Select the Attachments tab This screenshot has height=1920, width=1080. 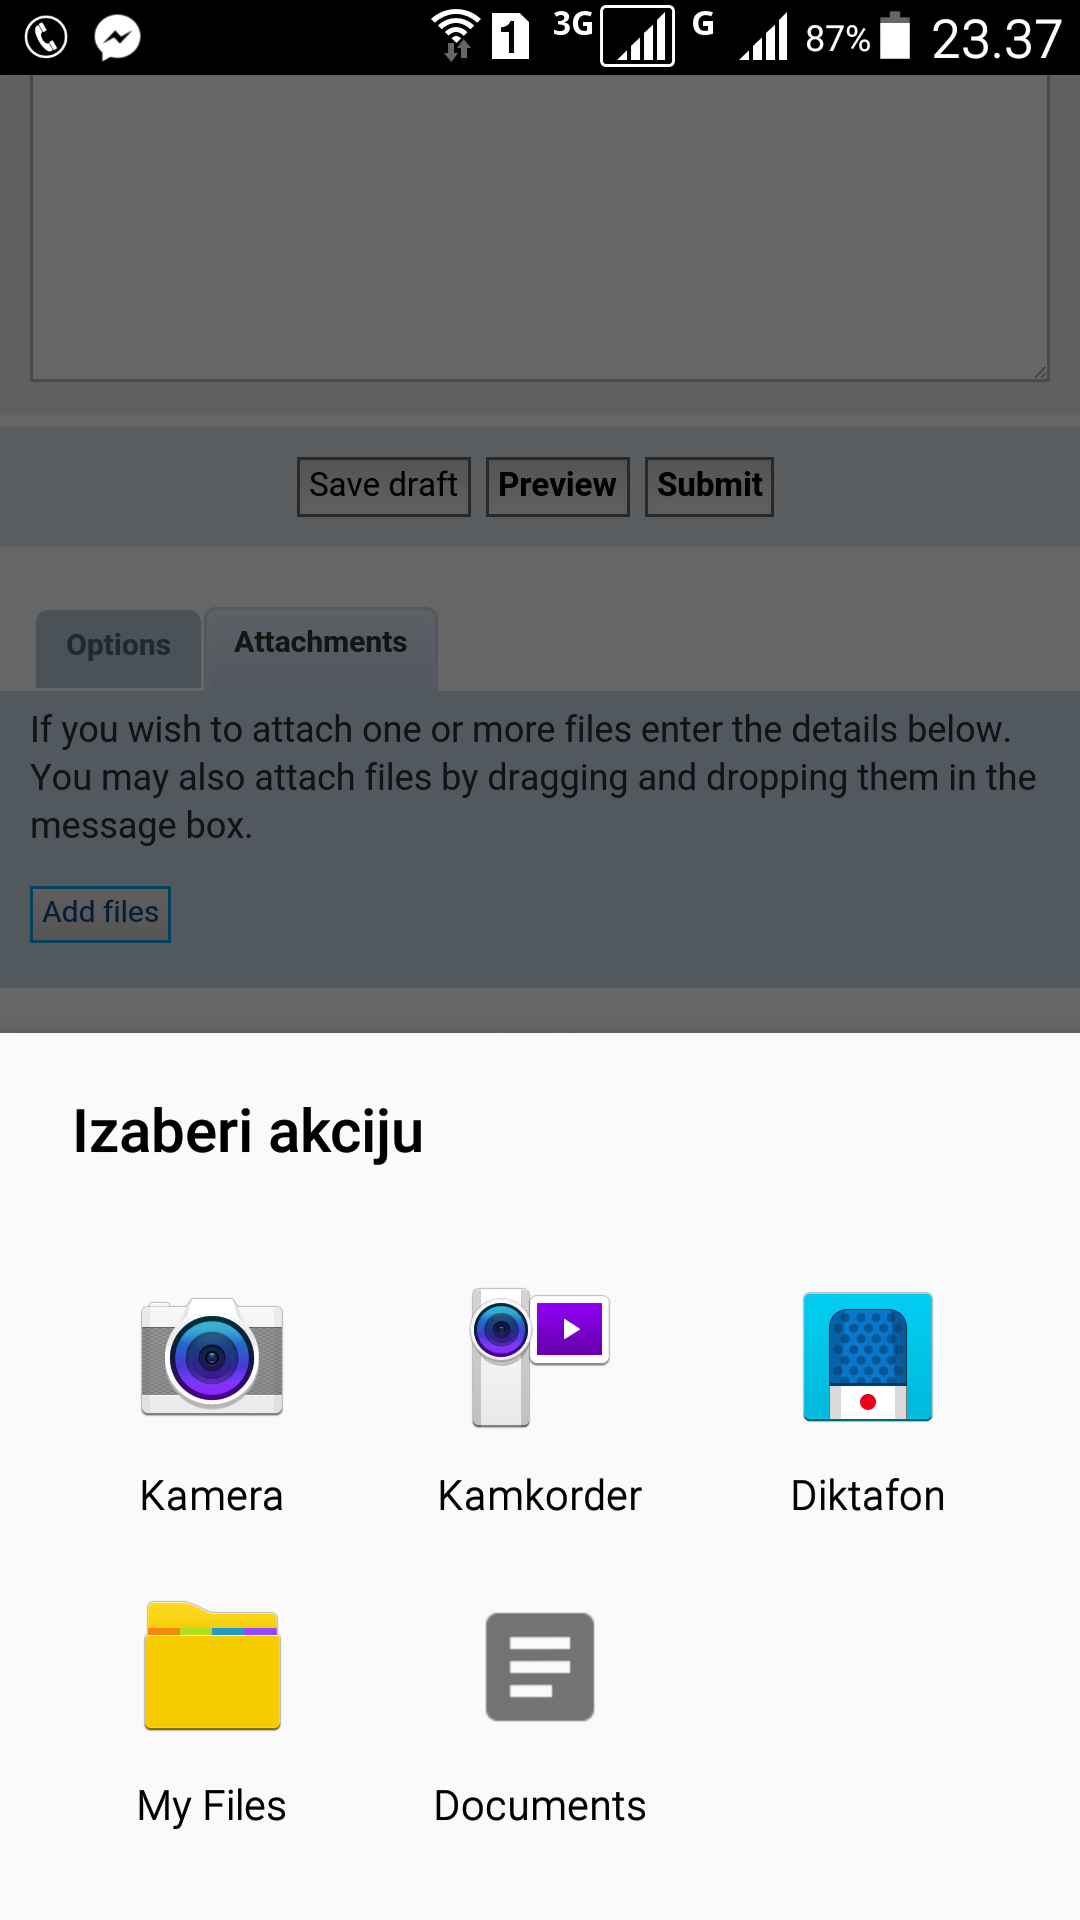click(321, 643)
